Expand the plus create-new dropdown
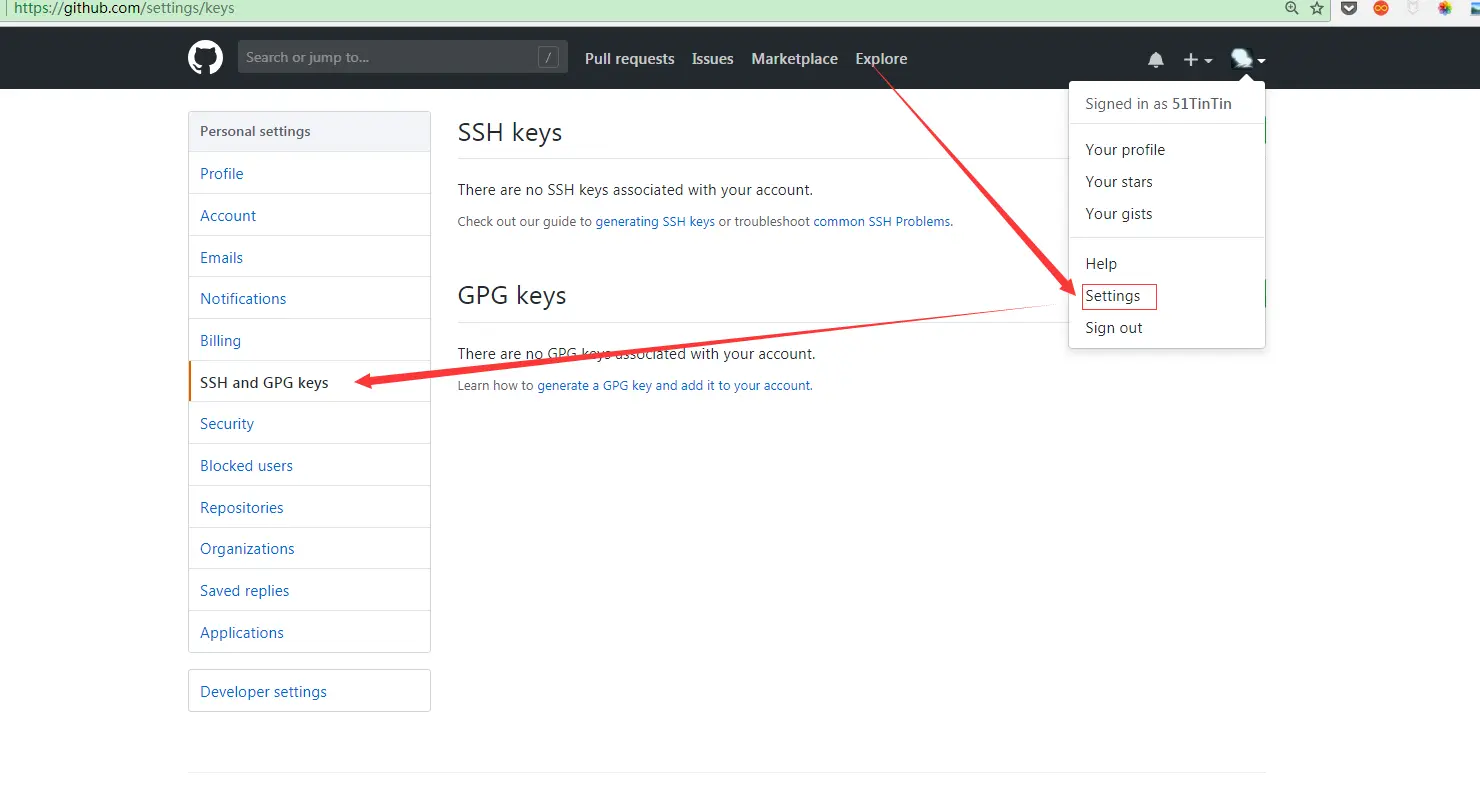The width and height of the screenshot is (1480, 794). (1197, 60)
